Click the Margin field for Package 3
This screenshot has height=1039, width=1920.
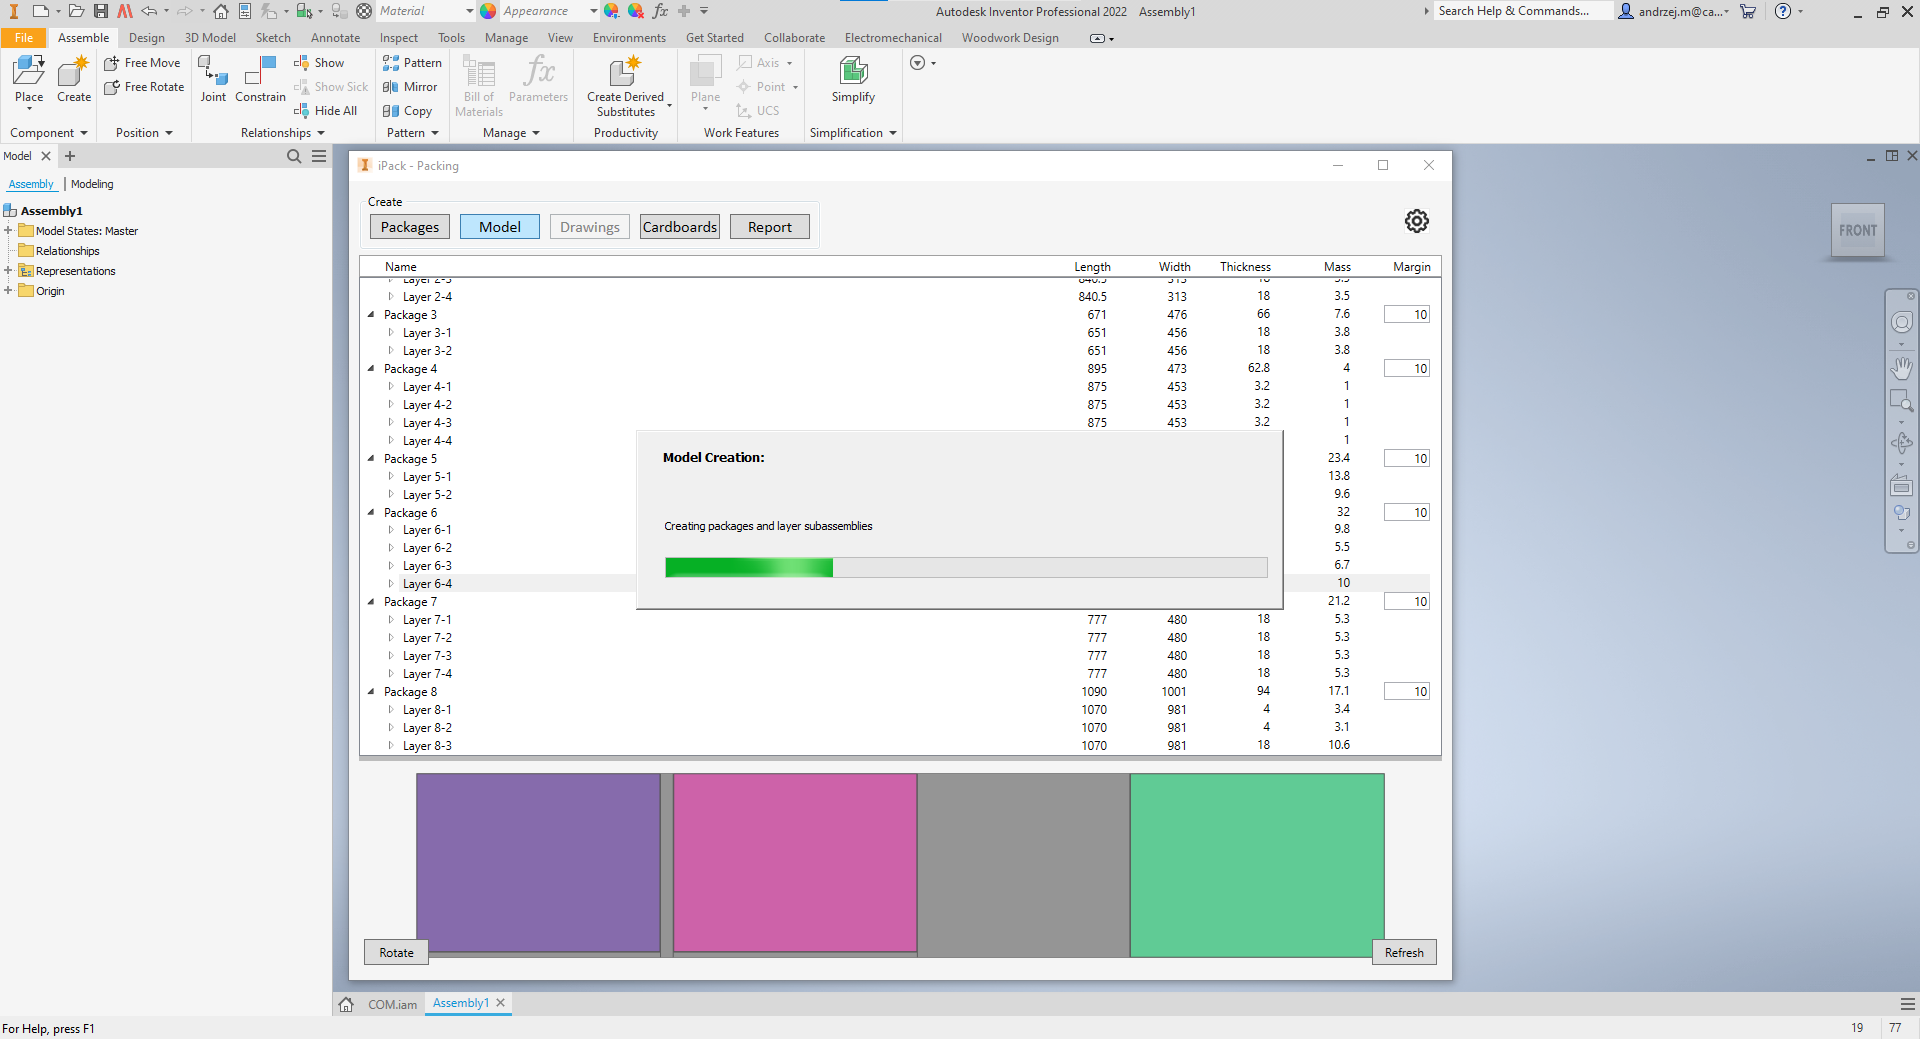click(1406, 315)
